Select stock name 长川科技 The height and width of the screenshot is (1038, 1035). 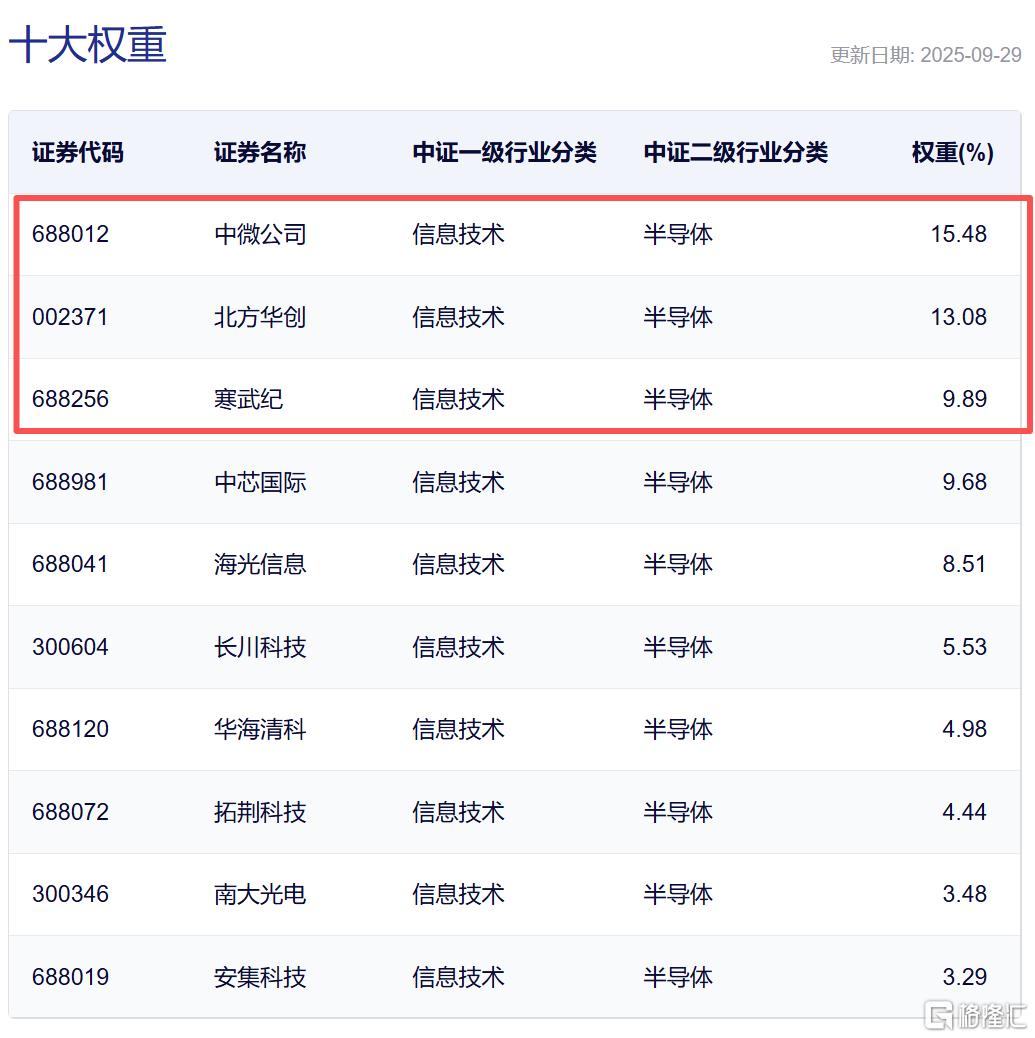point(260,647)
